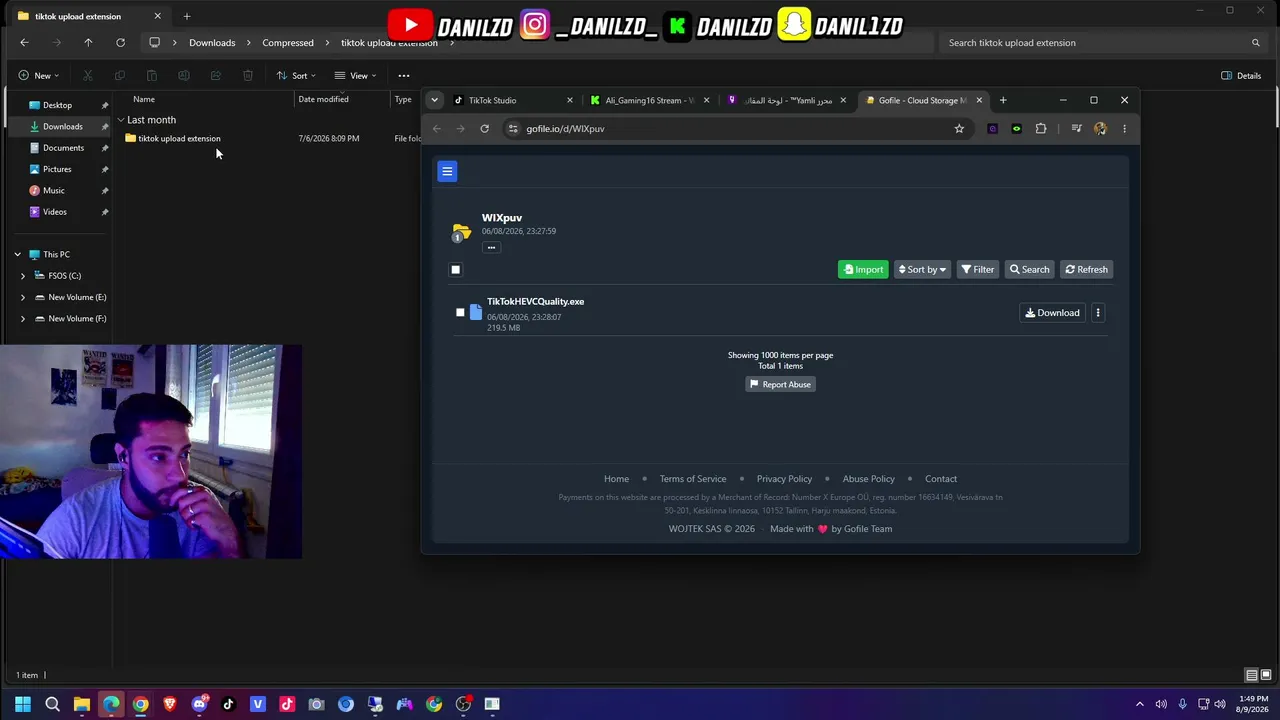Open the Filter button on Gofile
The width and height of the screenshot is (1280, 720).
[x=978, y=269]
